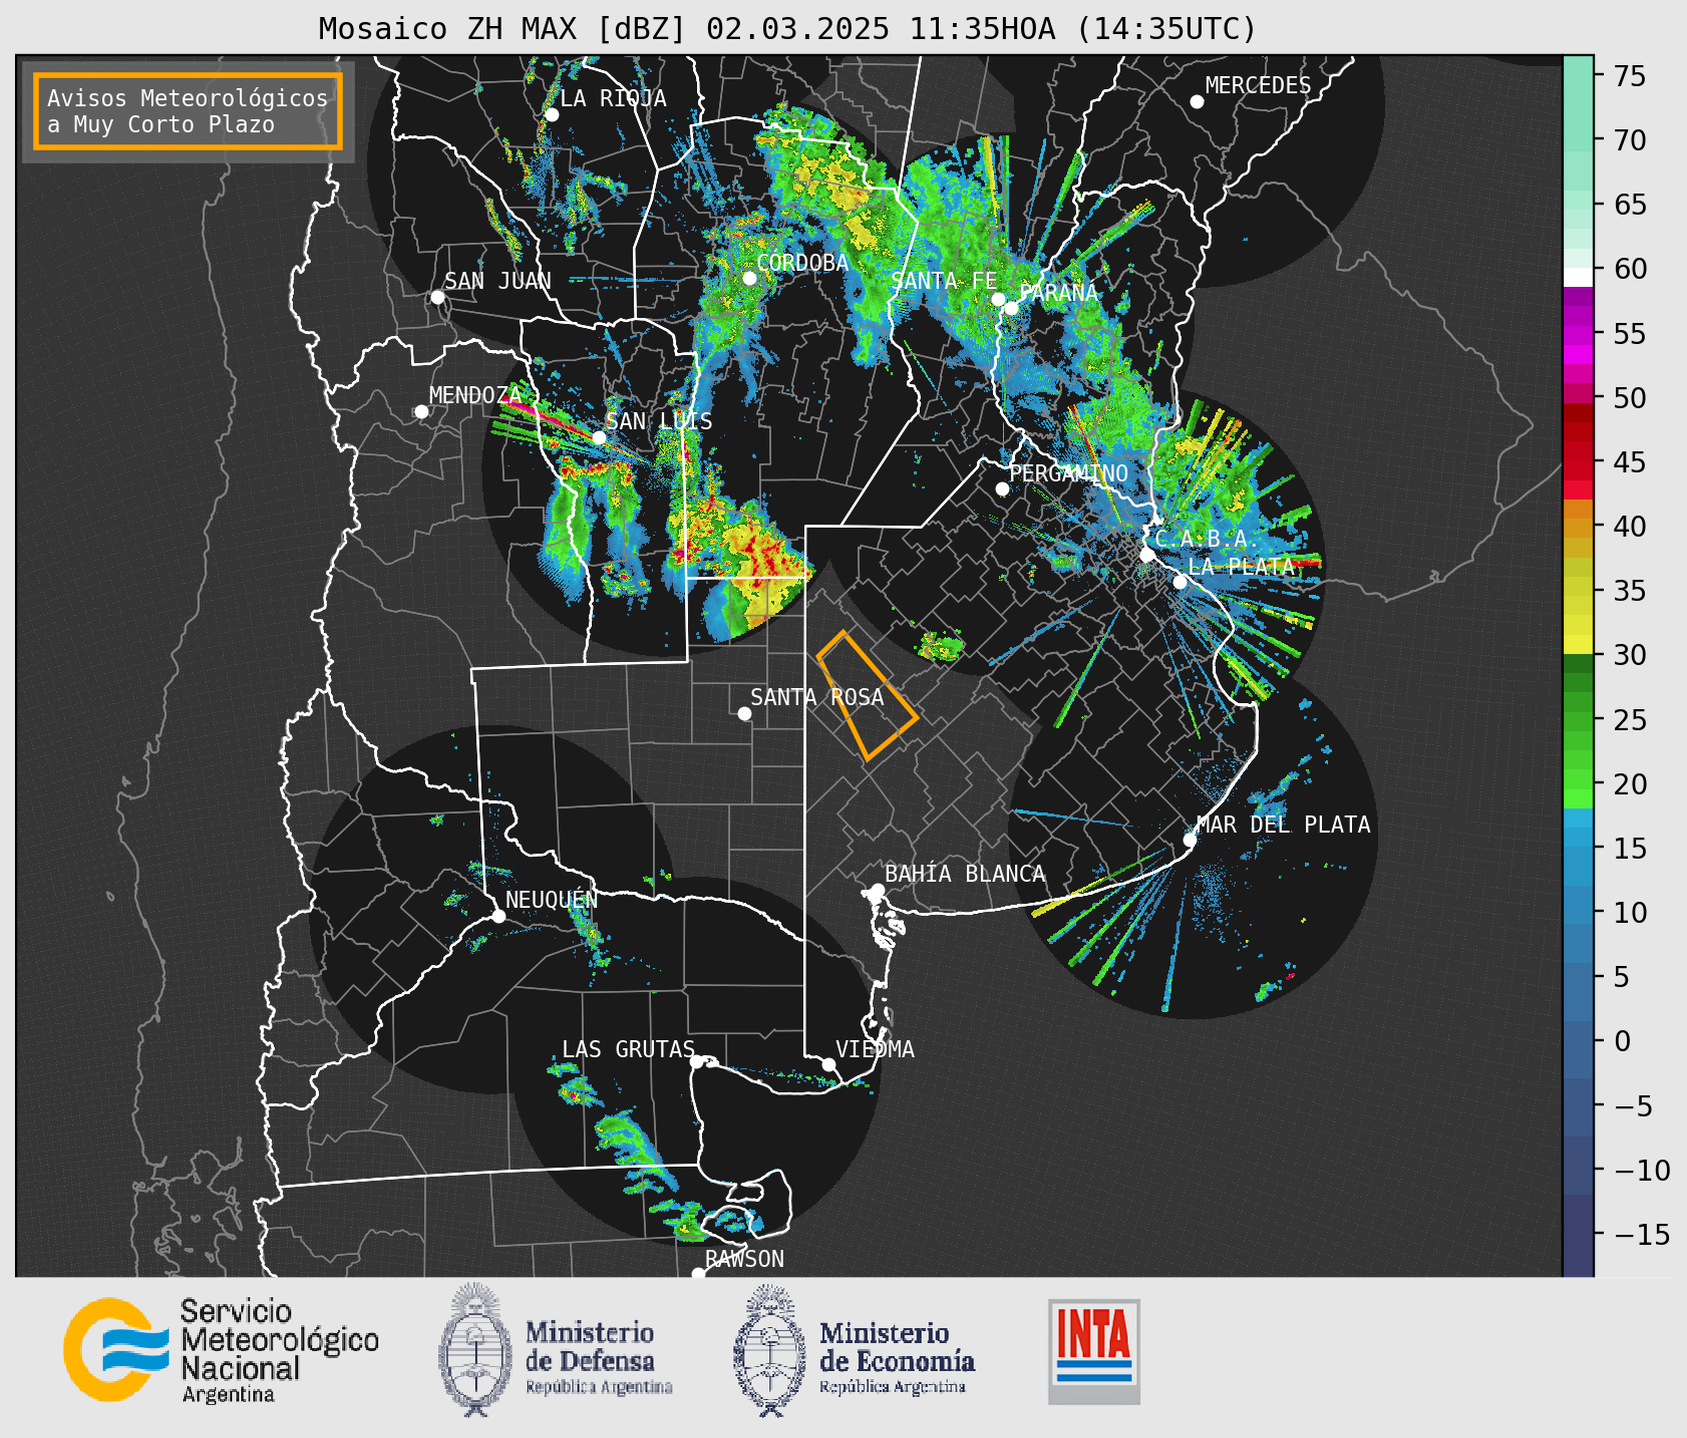The image size is (1687, 1438).
Task: Click the white dot marking Córdoba city
Action: 750,278
